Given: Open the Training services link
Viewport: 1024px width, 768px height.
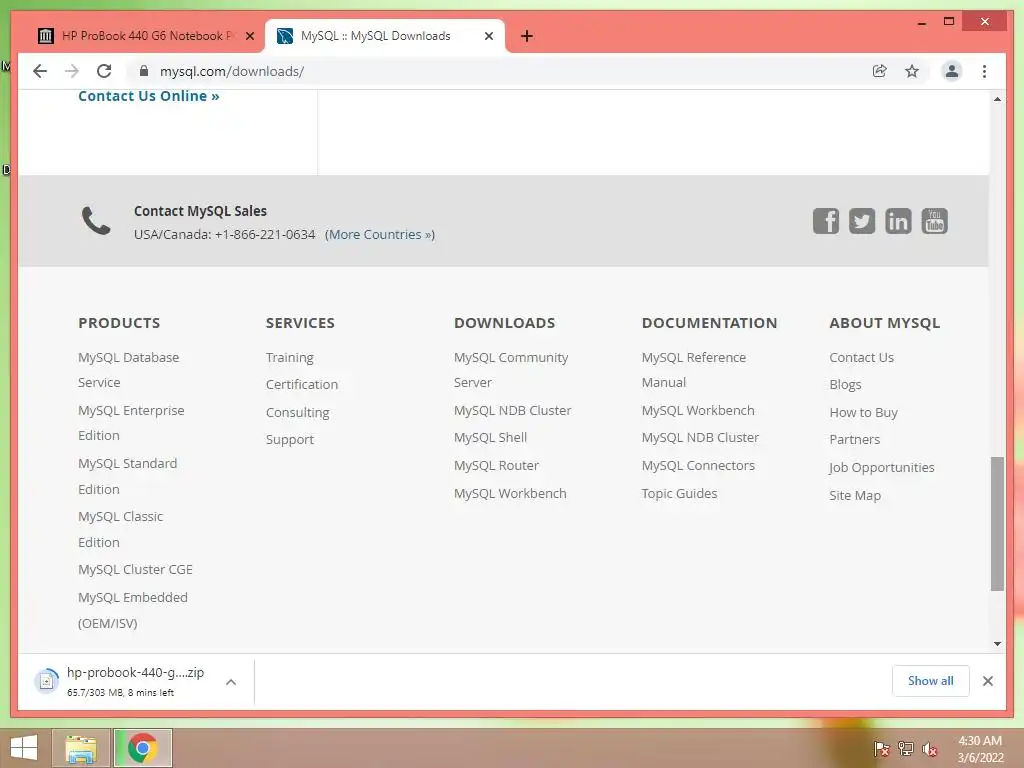Looking at the screenshot, I should click(x=289, y=358).
